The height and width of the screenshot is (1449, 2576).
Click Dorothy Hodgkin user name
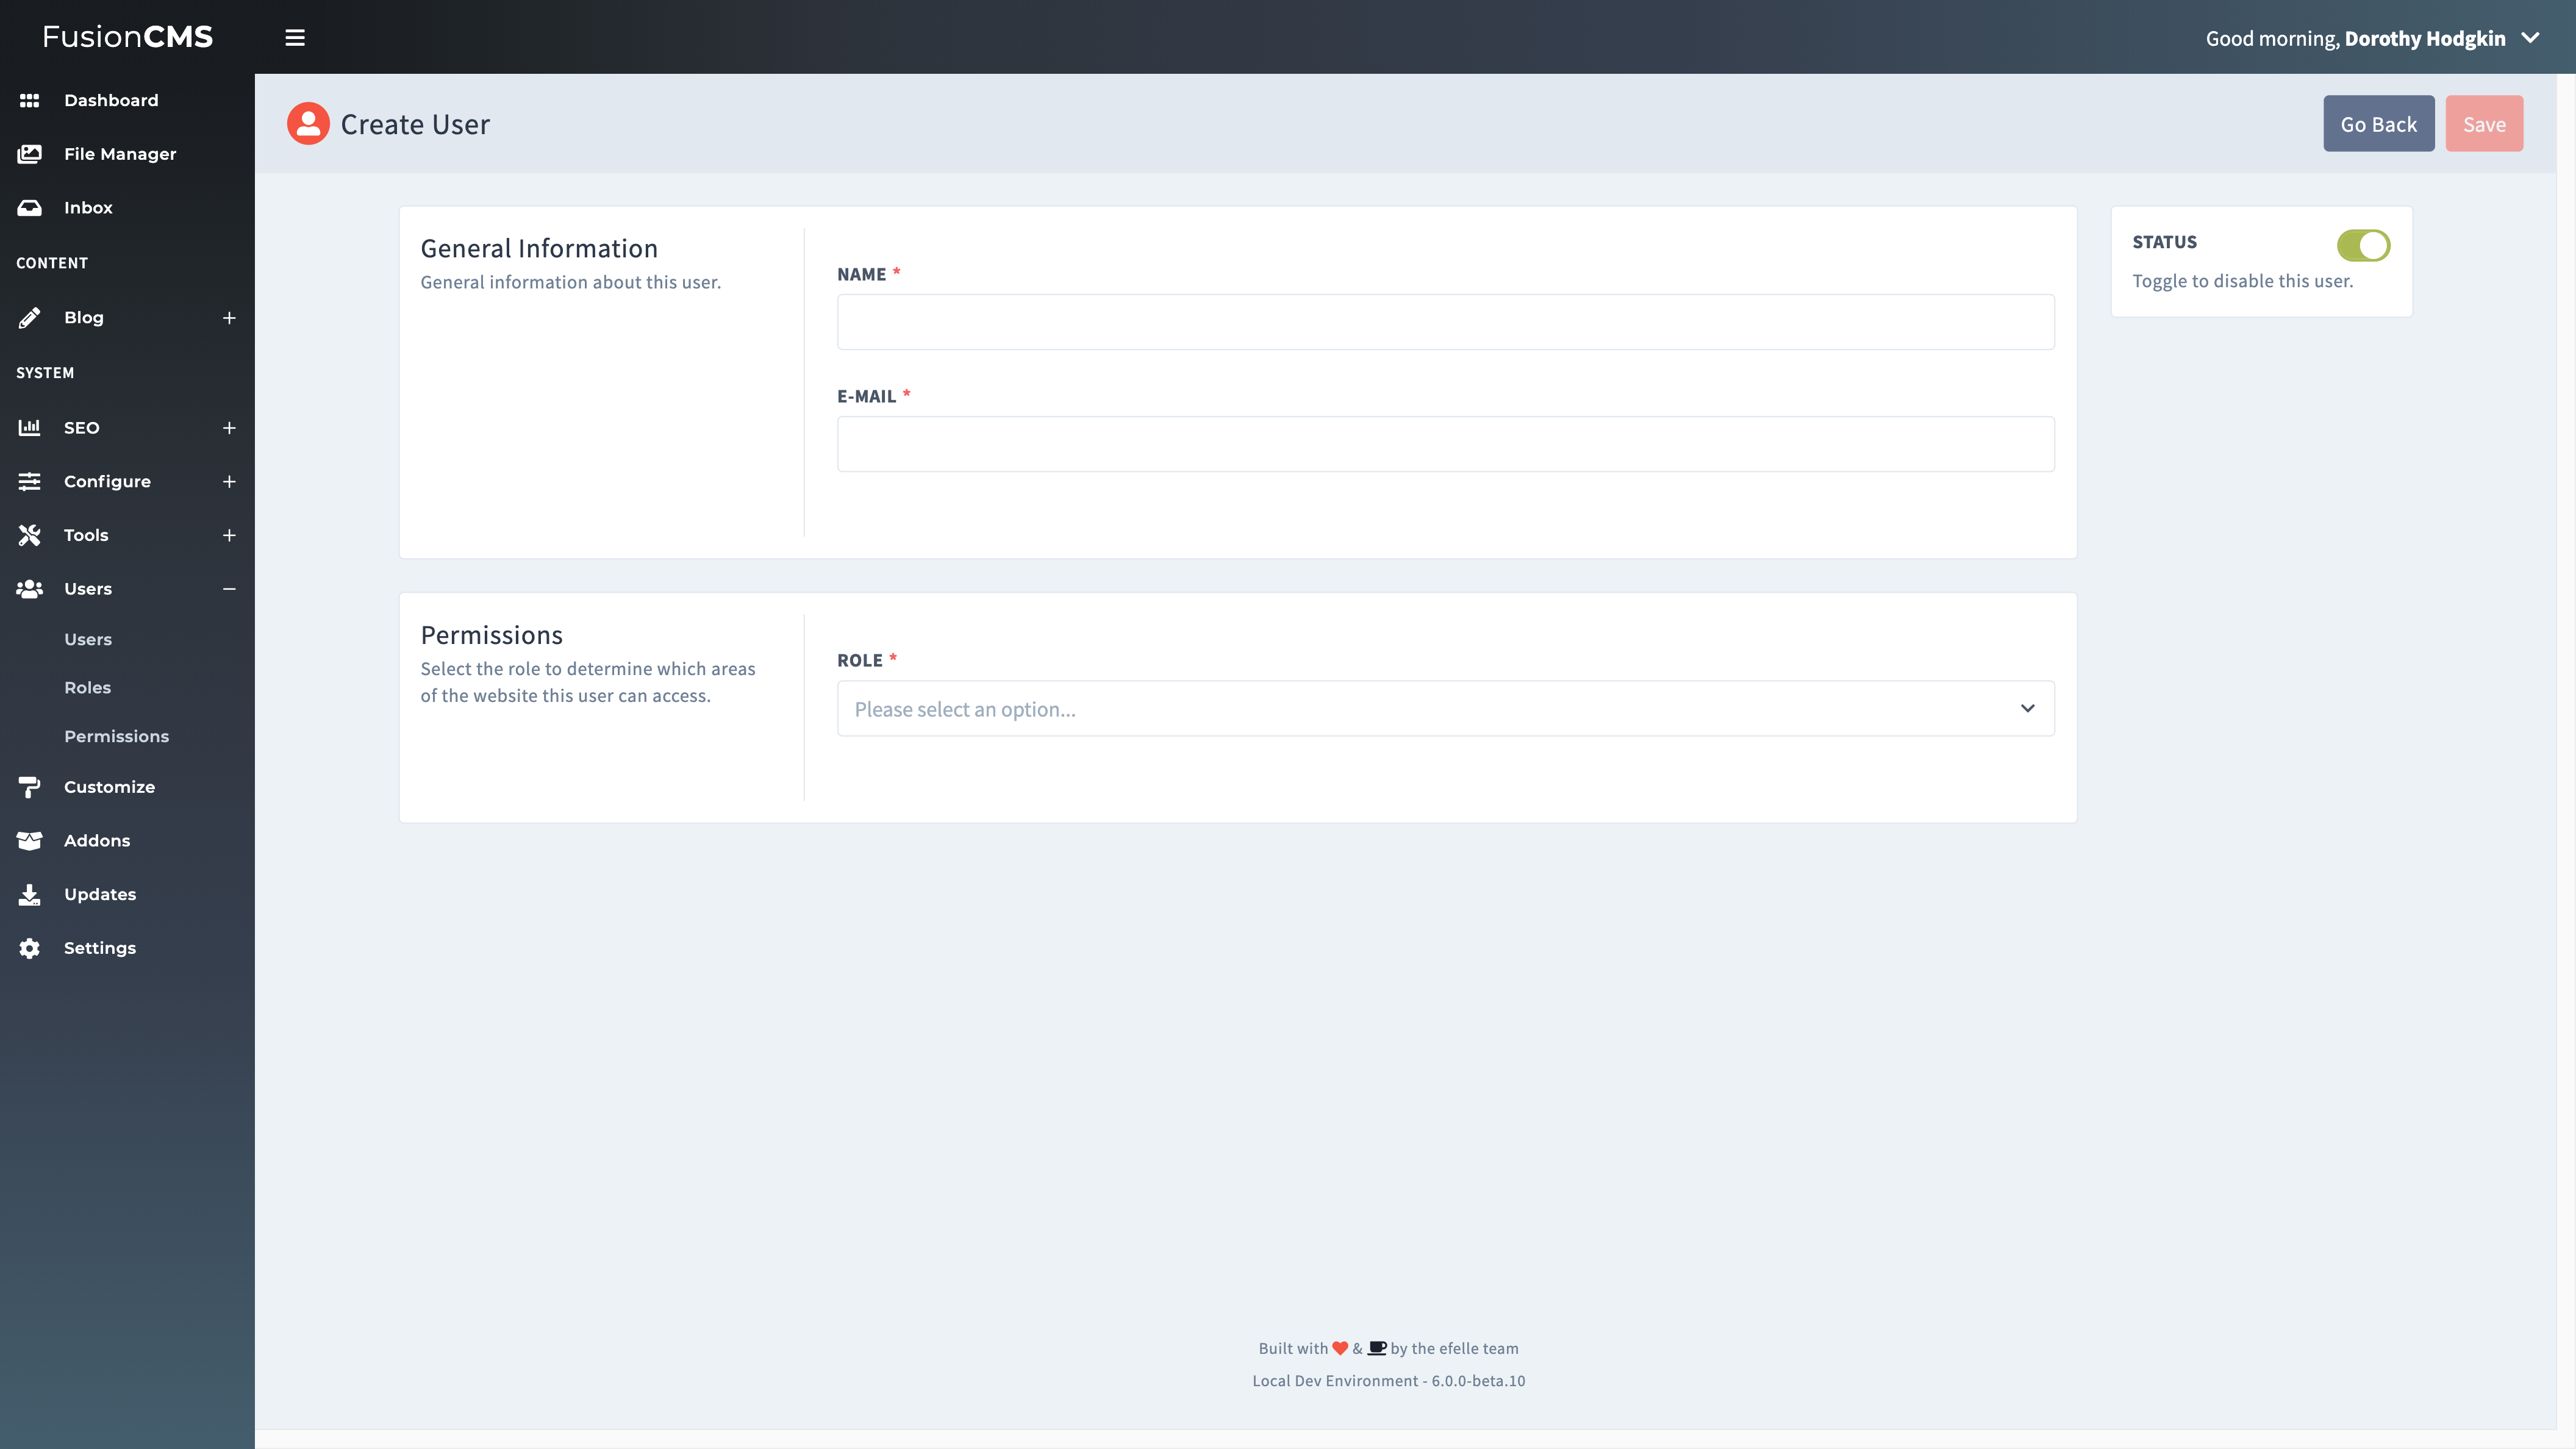[x=2425, y=38]
